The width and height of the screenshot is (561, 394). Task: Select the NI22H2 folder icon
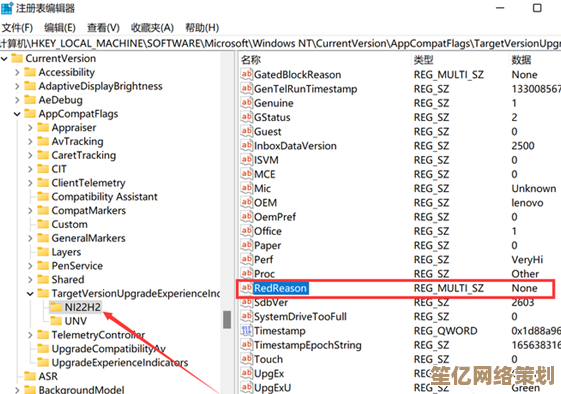pyautogui.click(x=56, y=307)
